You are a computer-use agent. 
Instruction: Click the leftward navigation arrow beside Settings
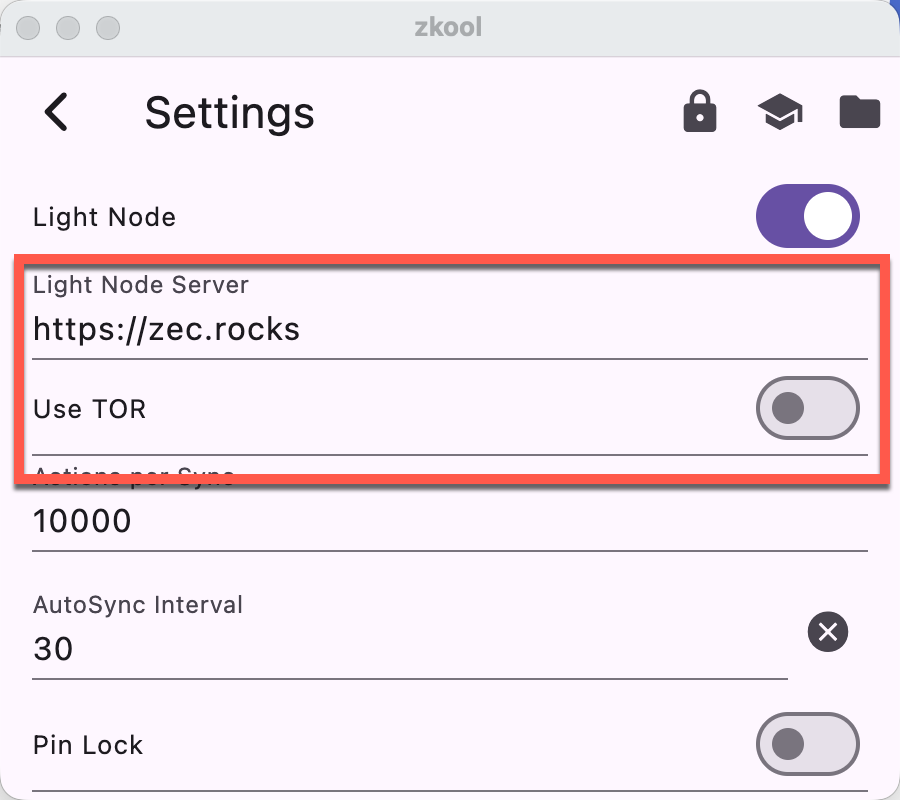(57, 112)
